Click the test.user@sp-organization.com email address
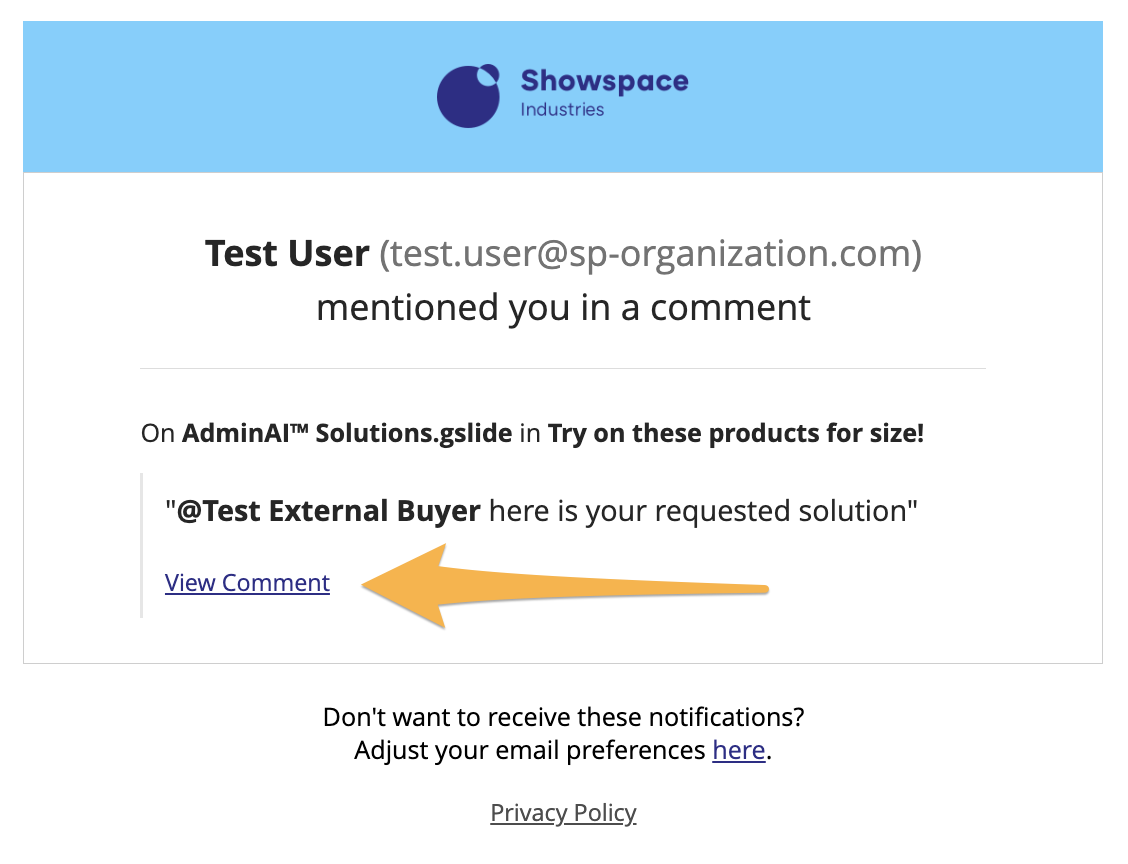Screen dimensions: 1128x864 650,254
